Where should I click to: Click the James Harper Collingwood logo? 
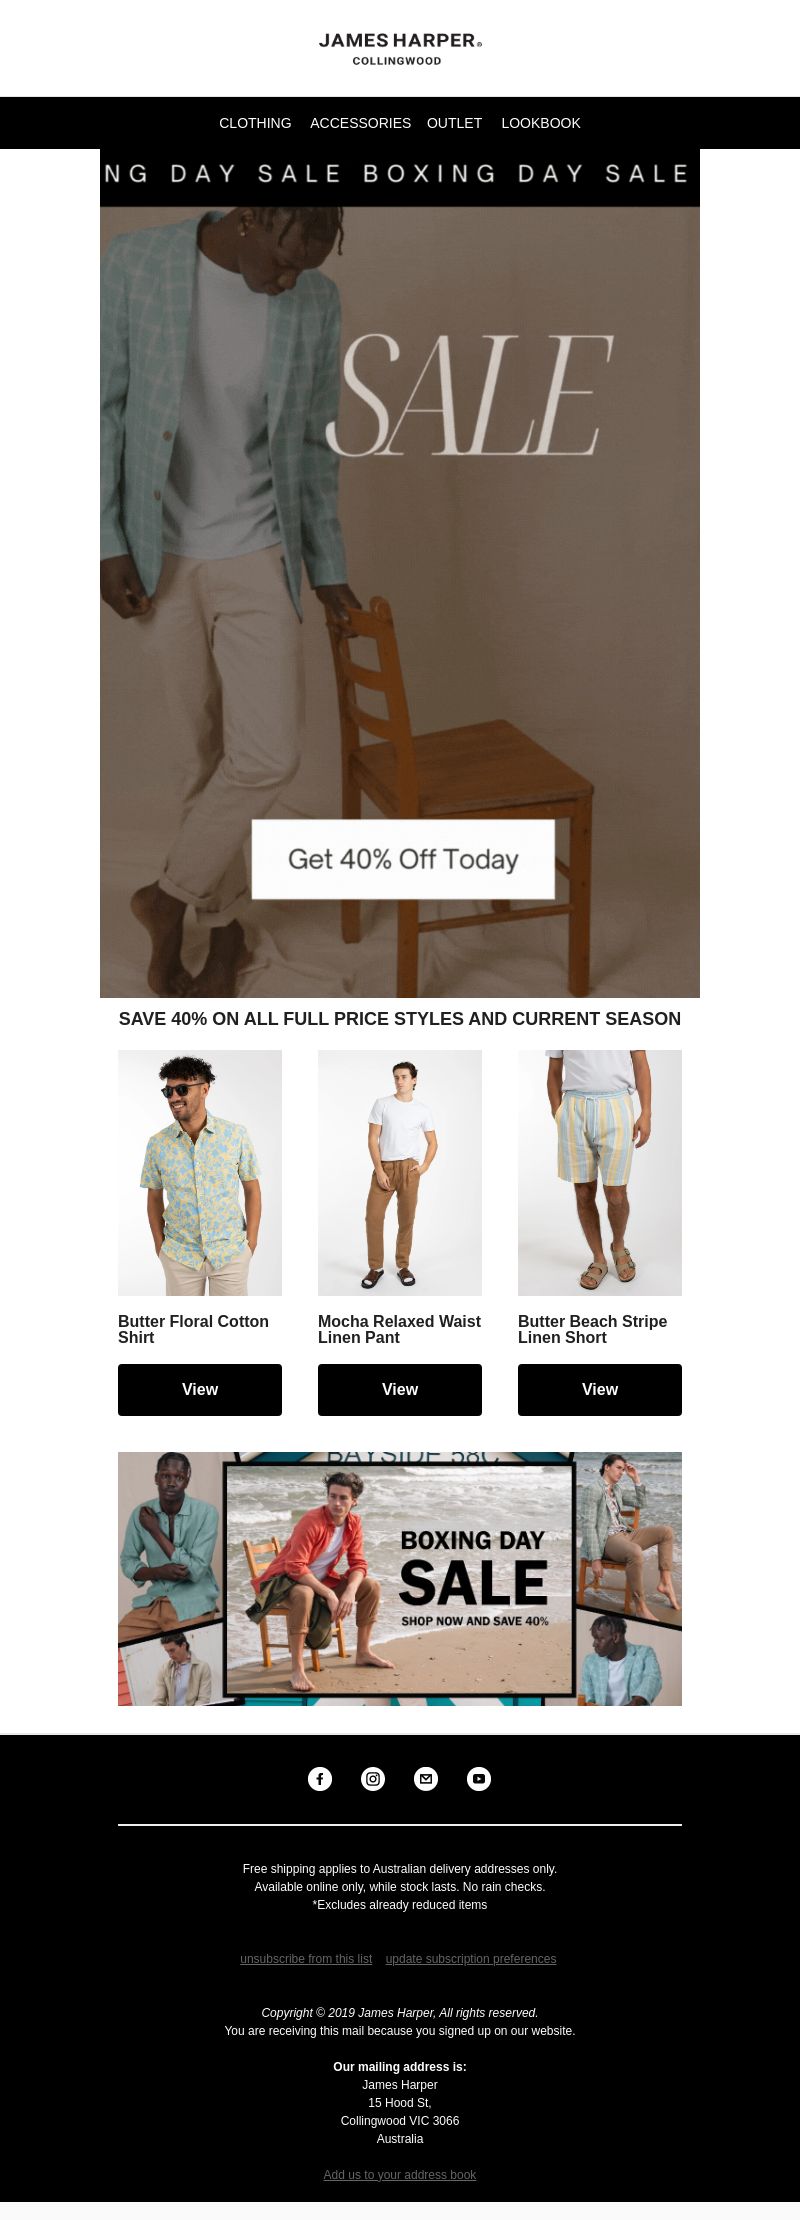400,48
